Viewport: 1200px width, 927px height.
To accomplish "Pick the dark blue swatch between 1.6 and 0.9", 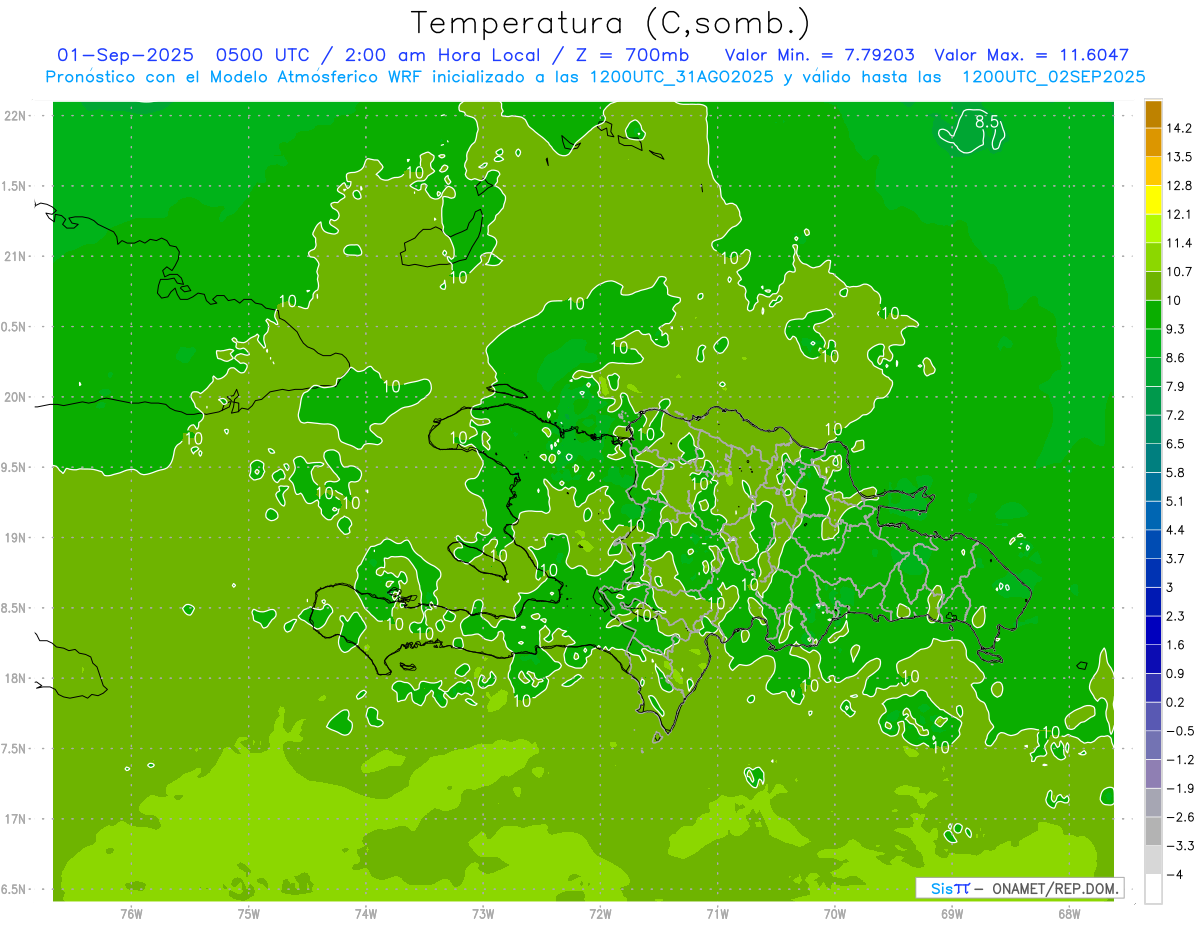I will [x=1153, y=659].
